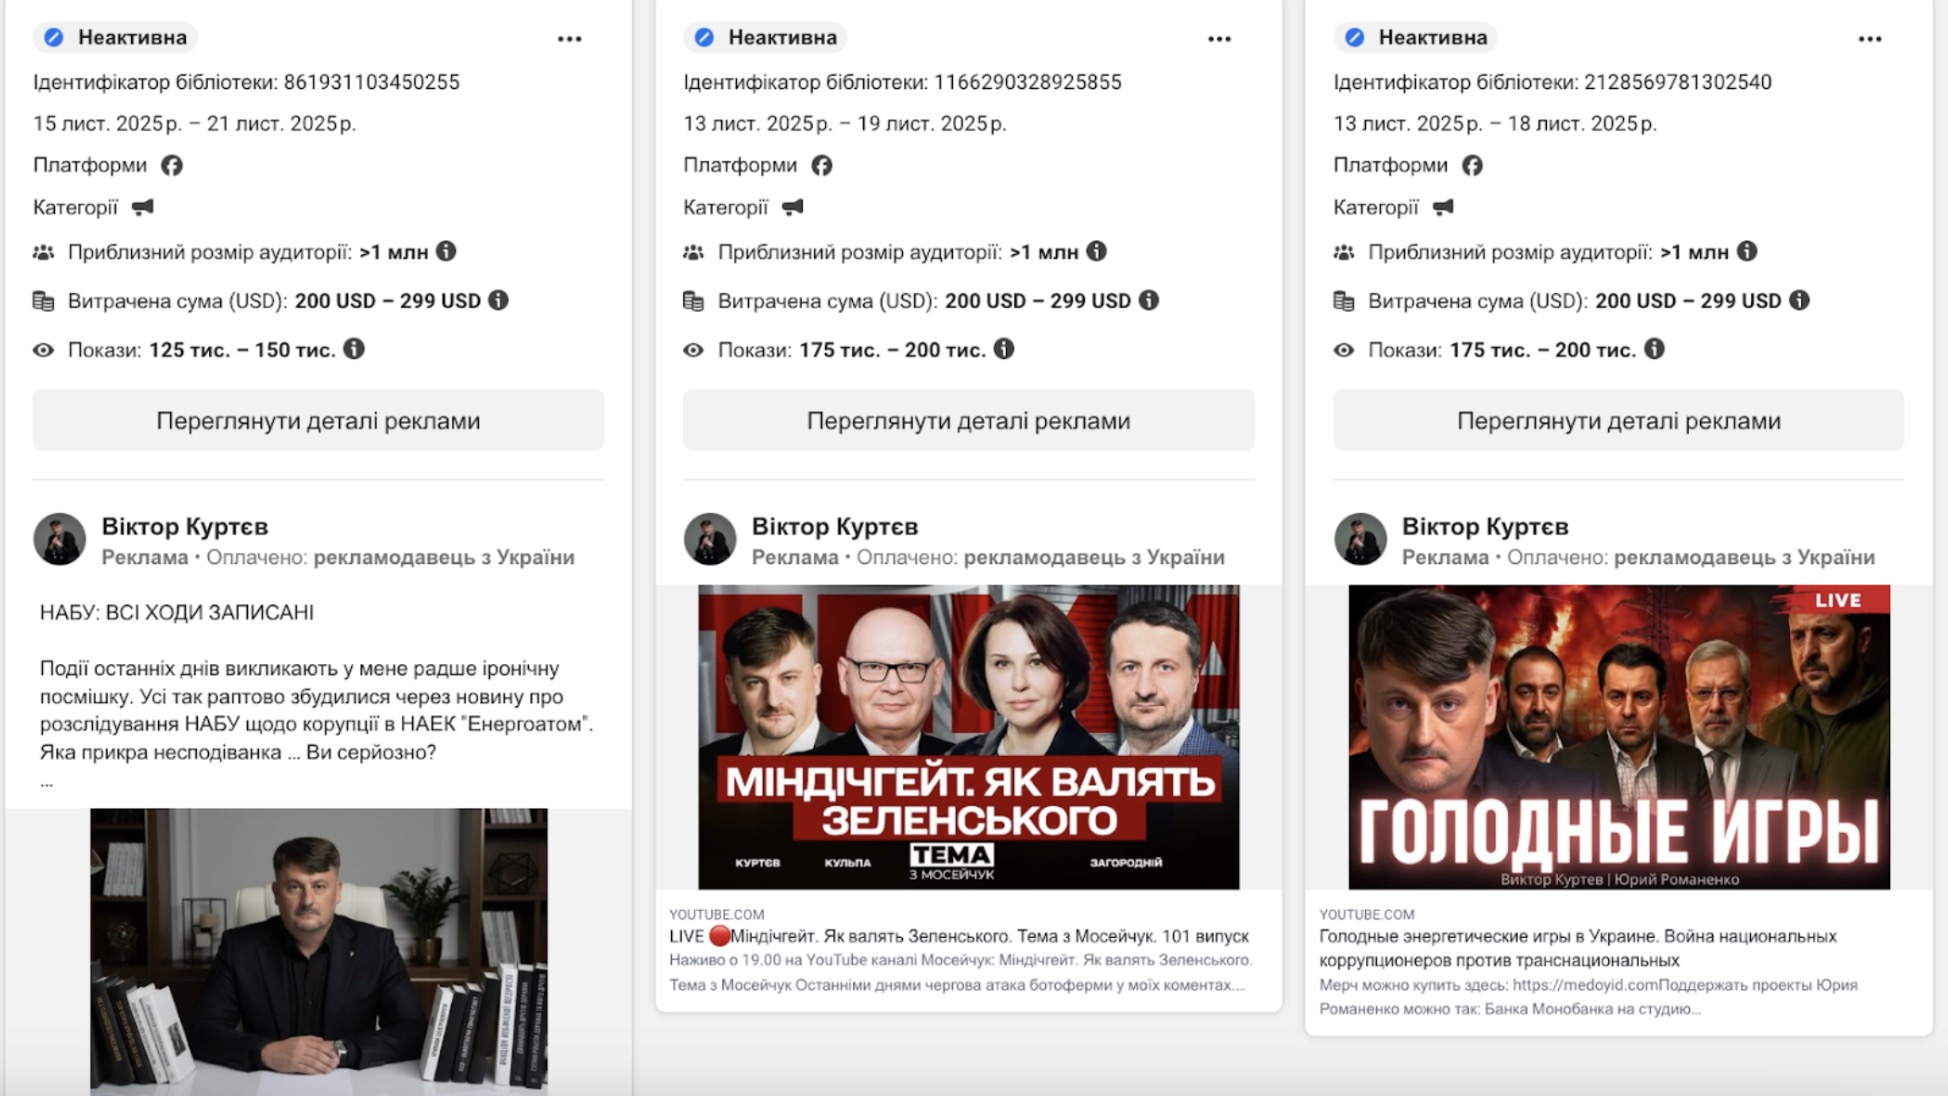Click audience size info icon on the middle ad
The height and width of the screenshot is (1096, 1948).
[x=1096, y=252]
